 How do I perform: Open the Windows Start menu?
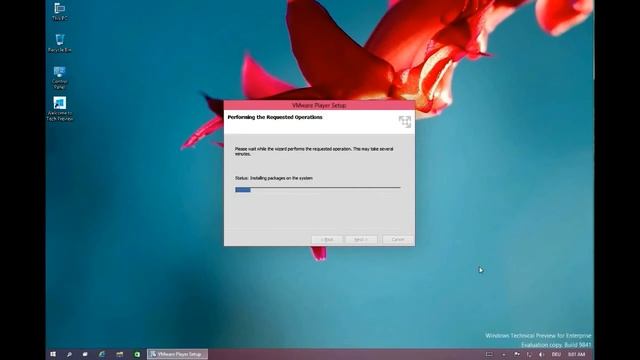click(53, 354)
